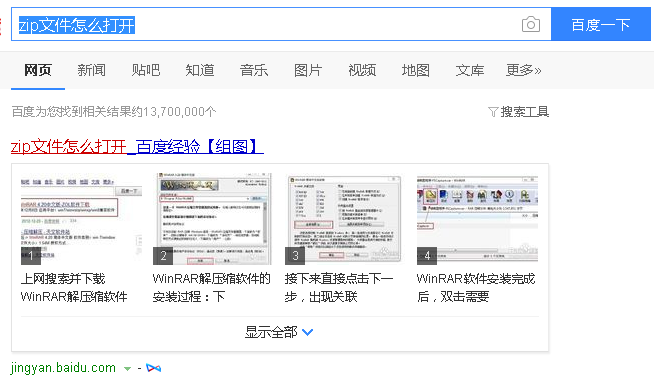Open the green dropdown arrow after jingyan.baidu.com
The image size is (654, 379).
tap(127, 369)
